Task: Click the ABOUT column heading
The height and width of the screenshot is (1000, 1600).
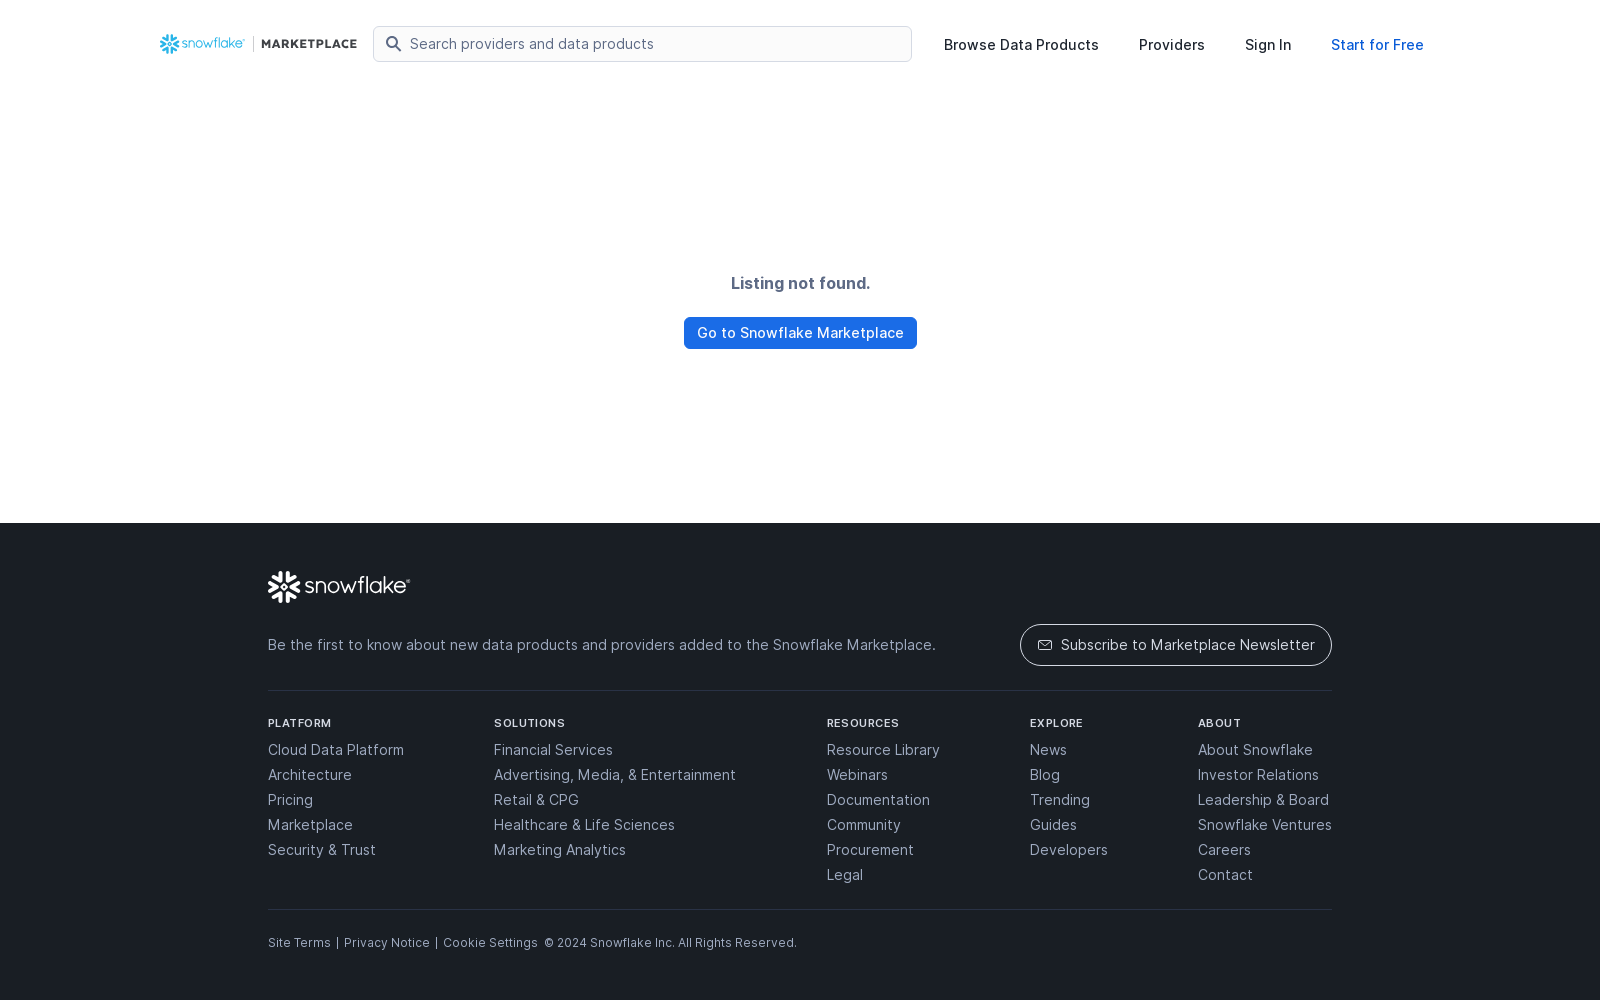Action: pyautogui.click(x=1219, y=723)
